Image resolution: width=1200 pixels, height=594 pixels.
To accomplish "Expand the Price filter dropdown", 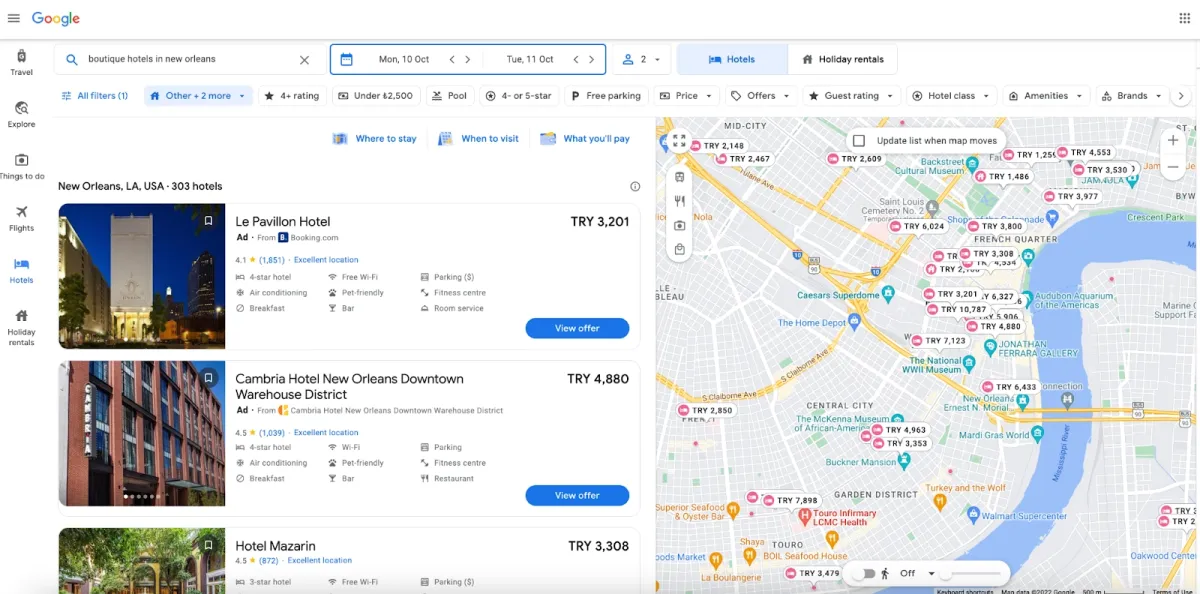I will (687, 96).
